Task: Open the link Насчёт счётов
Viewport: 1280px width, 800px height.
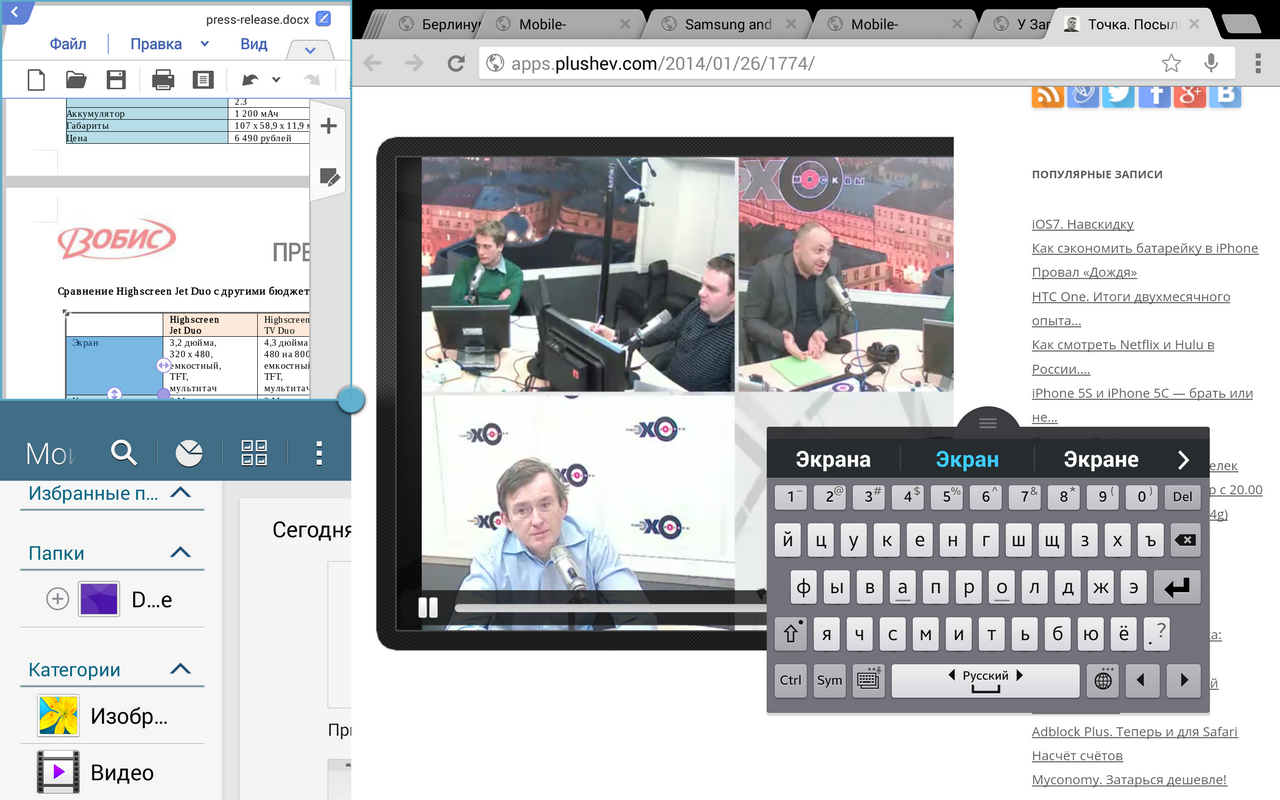Action: pos(1077,755)
